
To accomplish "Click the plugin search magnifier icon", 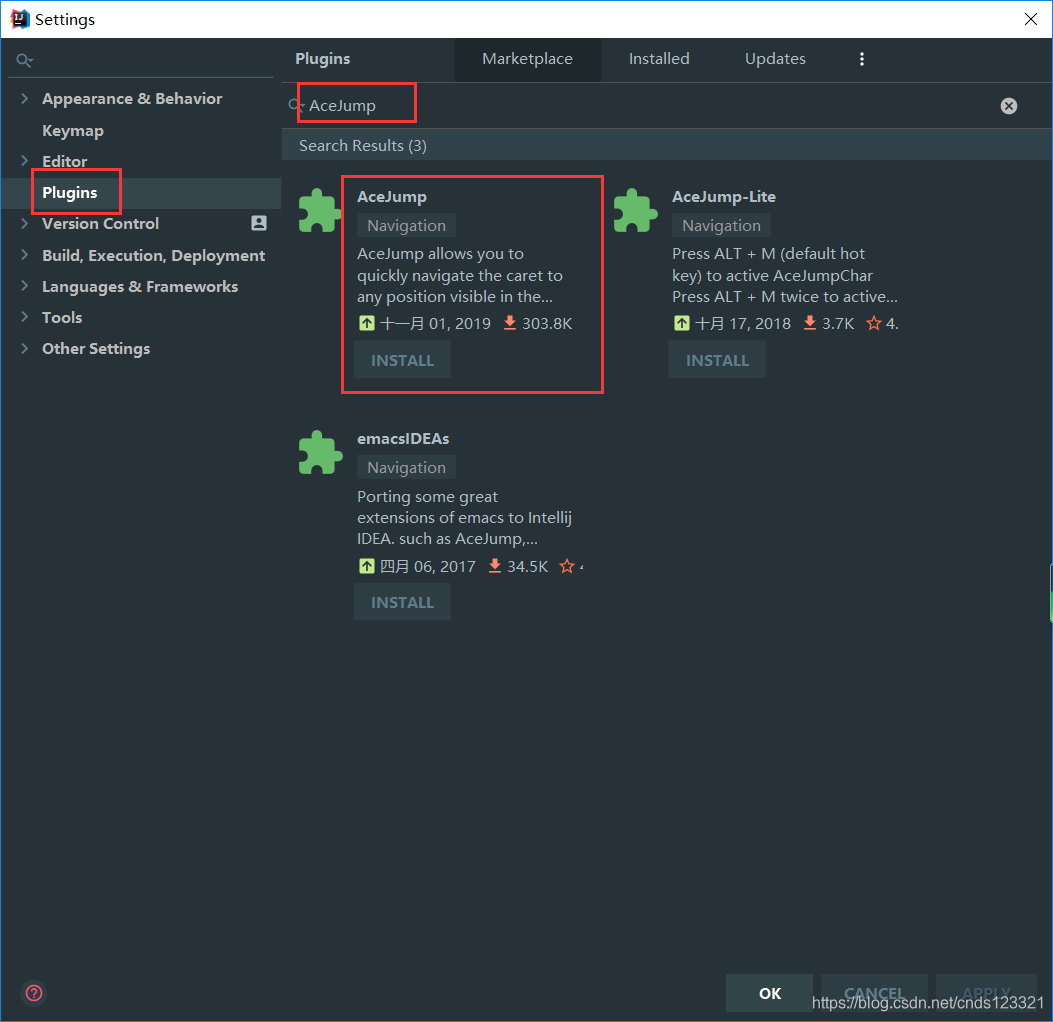I will click(295, 105).
